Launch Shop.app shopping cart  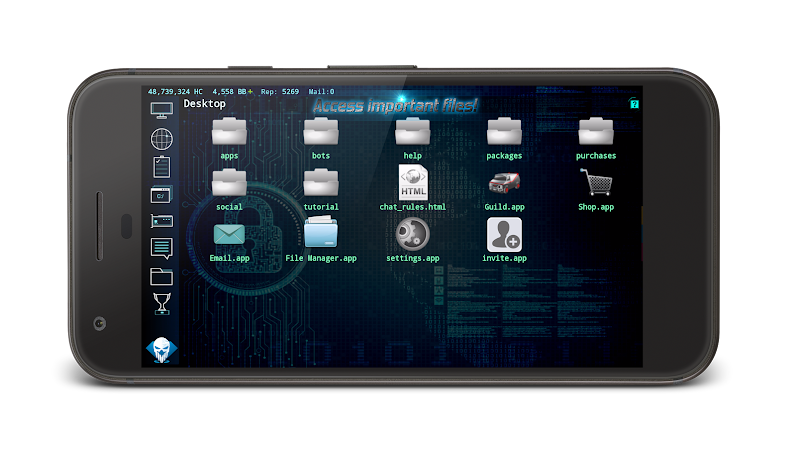tap(596, 182)
